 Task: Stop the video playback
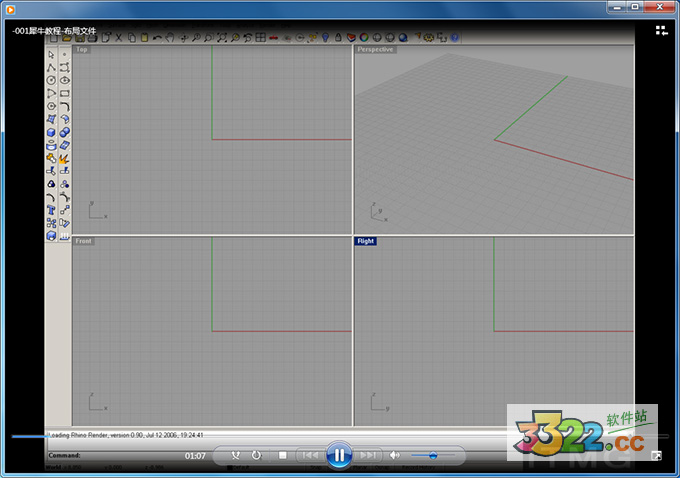[283, 455]
